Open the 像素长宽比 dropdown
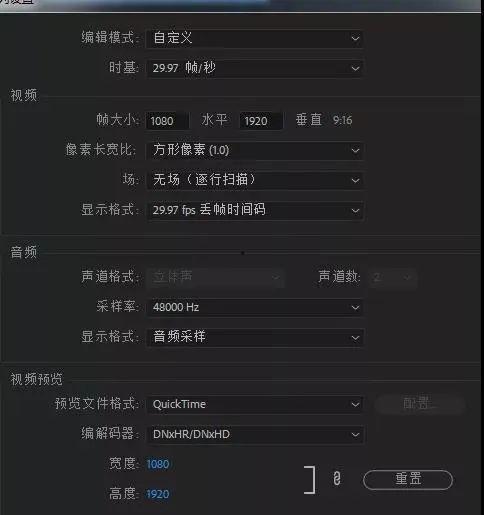This screenshot has height=515, width=484. 255,150
